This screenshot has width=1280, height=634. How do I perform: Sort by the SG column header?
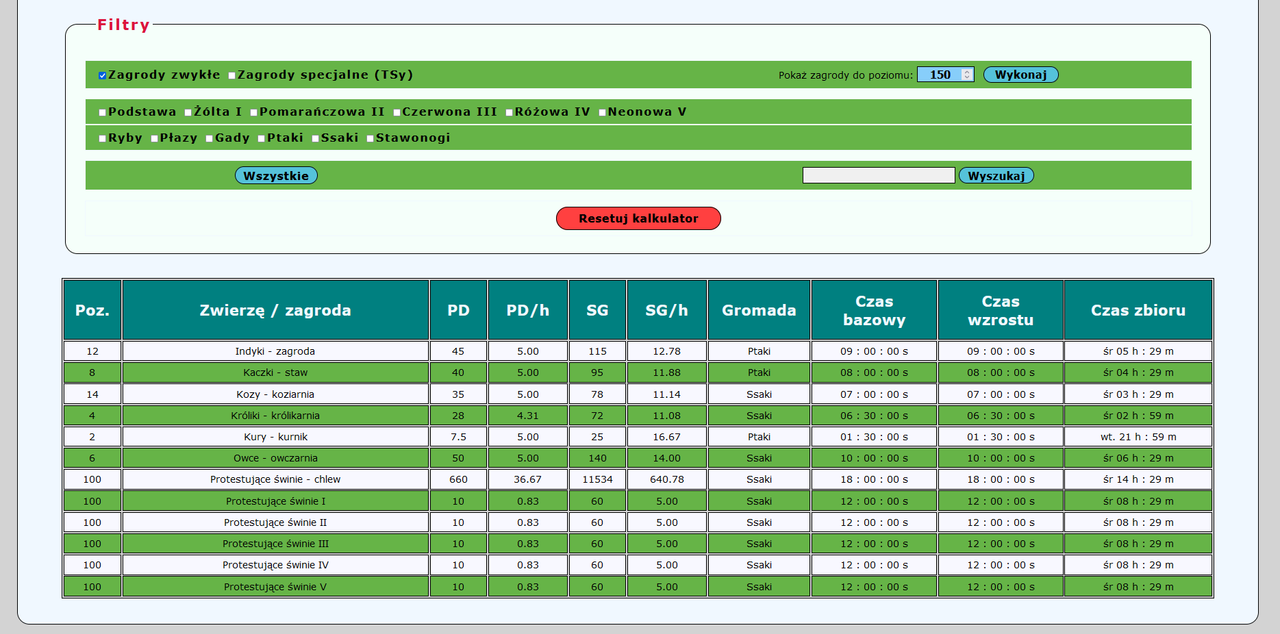pyautogui.click(x=597, y=310)
